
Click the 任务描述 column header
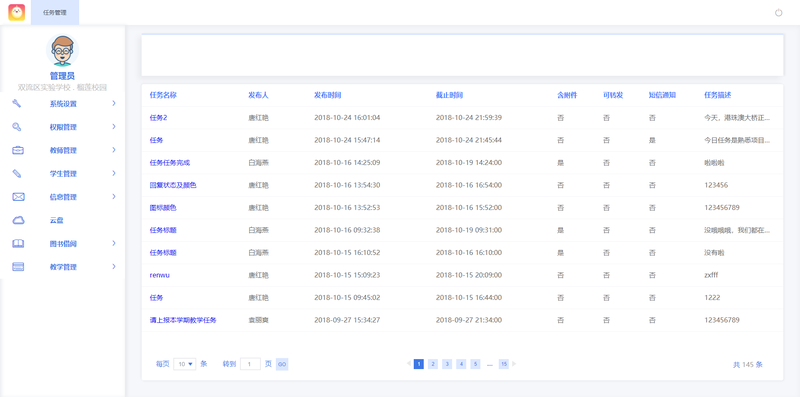tap(718, 95)
